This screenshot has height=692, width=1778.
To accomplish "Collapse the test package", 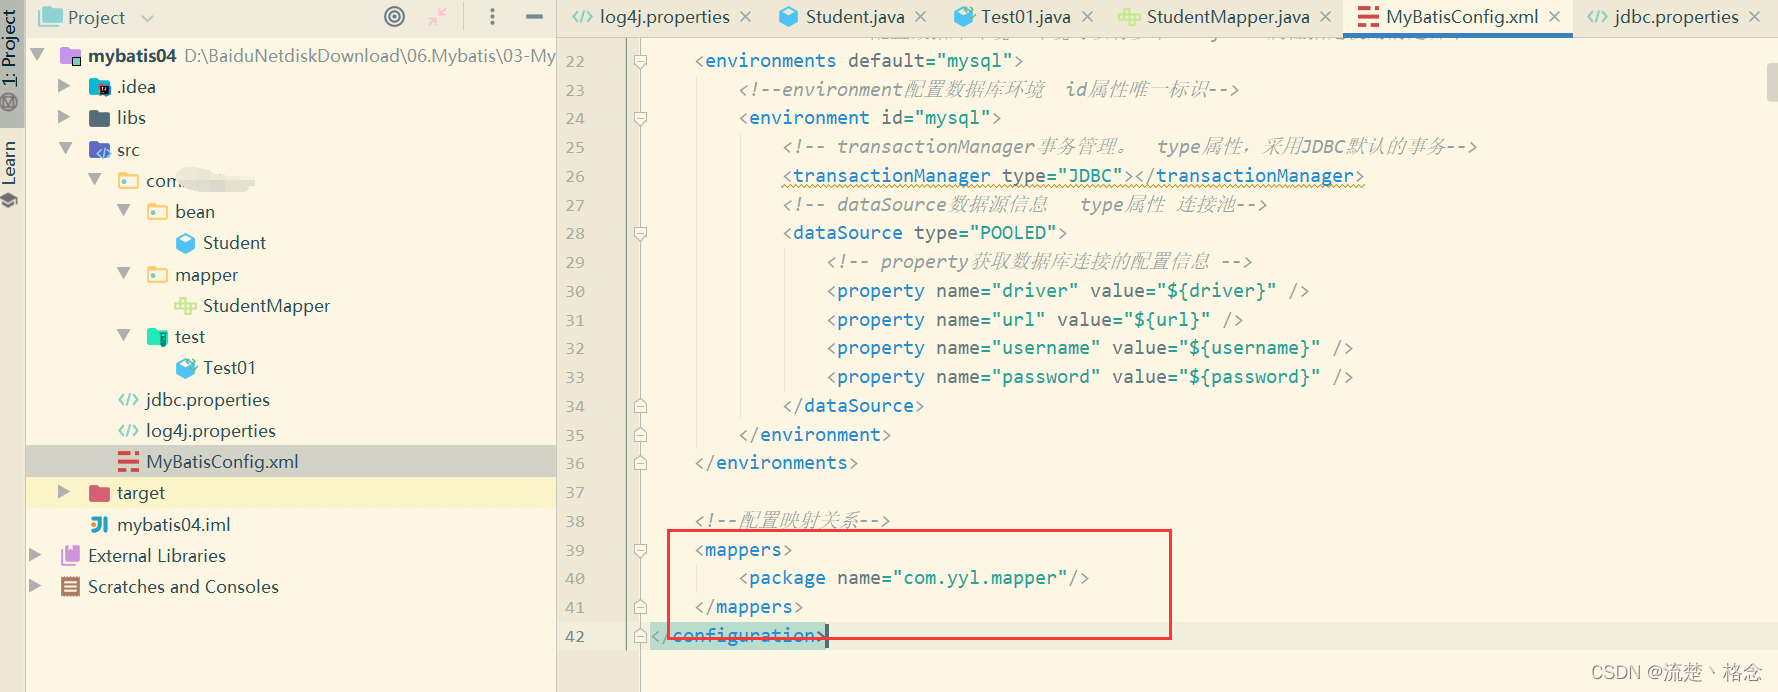I will pyautogui.click(x=124, y=335).
